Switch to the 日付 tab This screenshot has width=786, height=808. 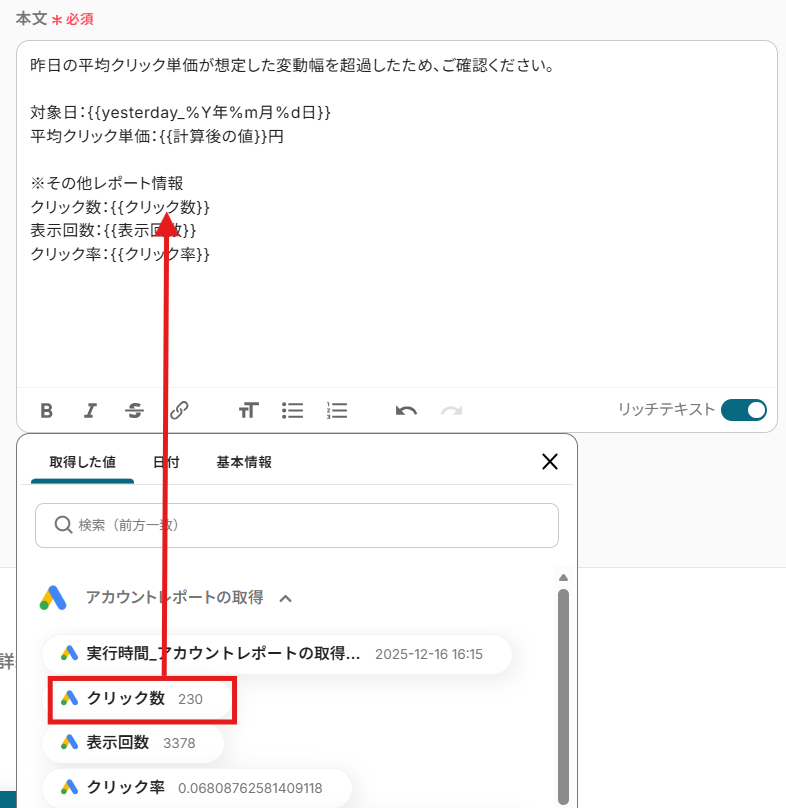click(x=166, y=462)
